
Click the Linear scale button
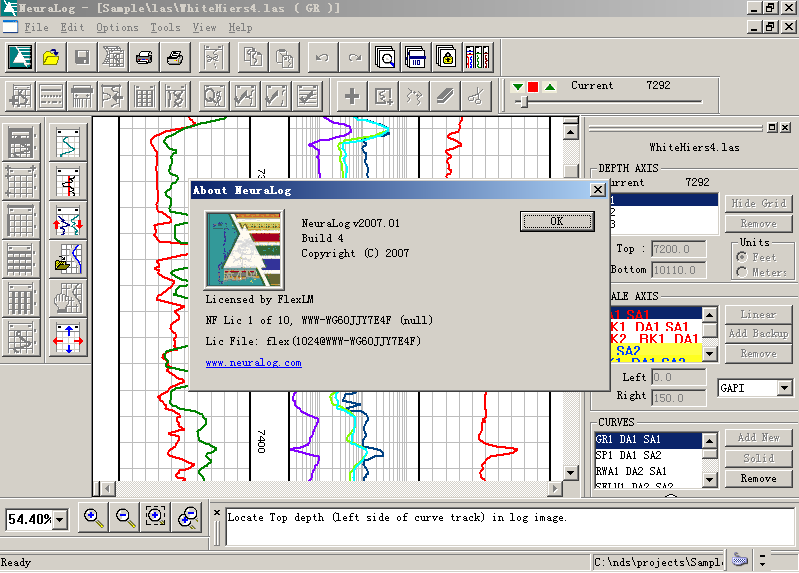[x=759, y=315]
